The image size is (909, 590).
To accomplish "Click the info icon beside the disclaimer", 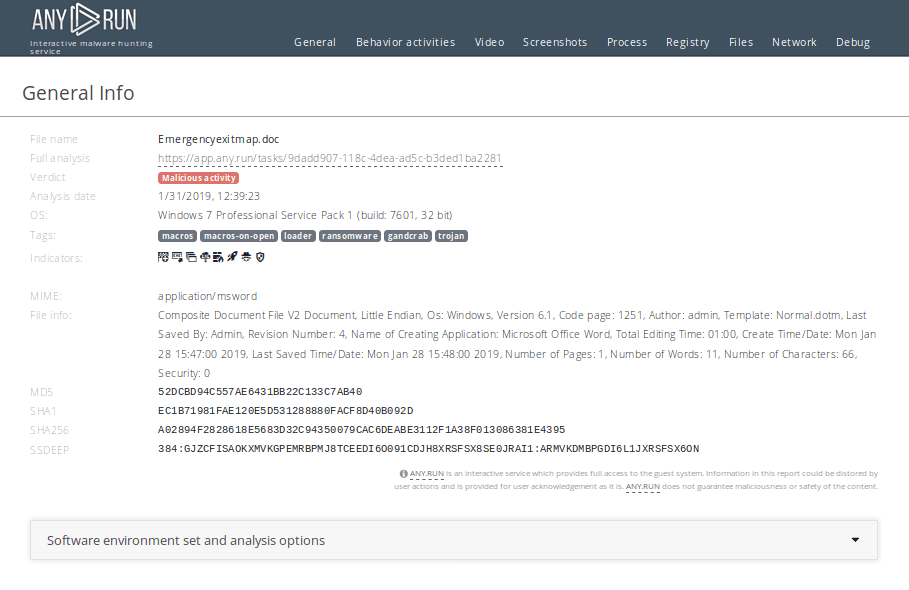I will tap(403, 474).
